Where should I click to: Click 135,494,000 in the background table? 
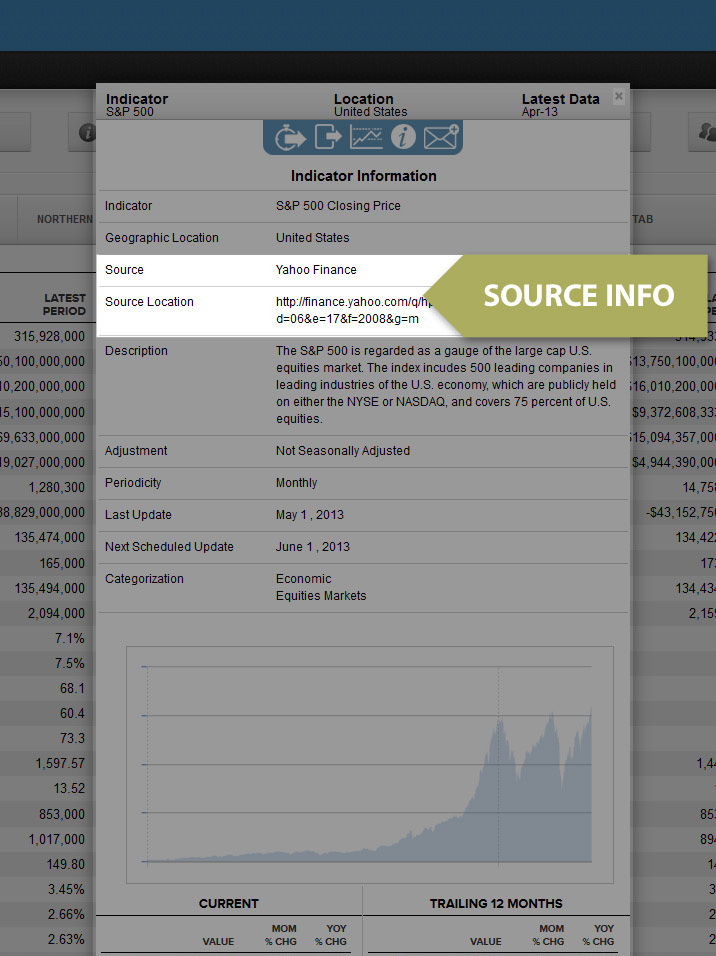pos(50,588)
